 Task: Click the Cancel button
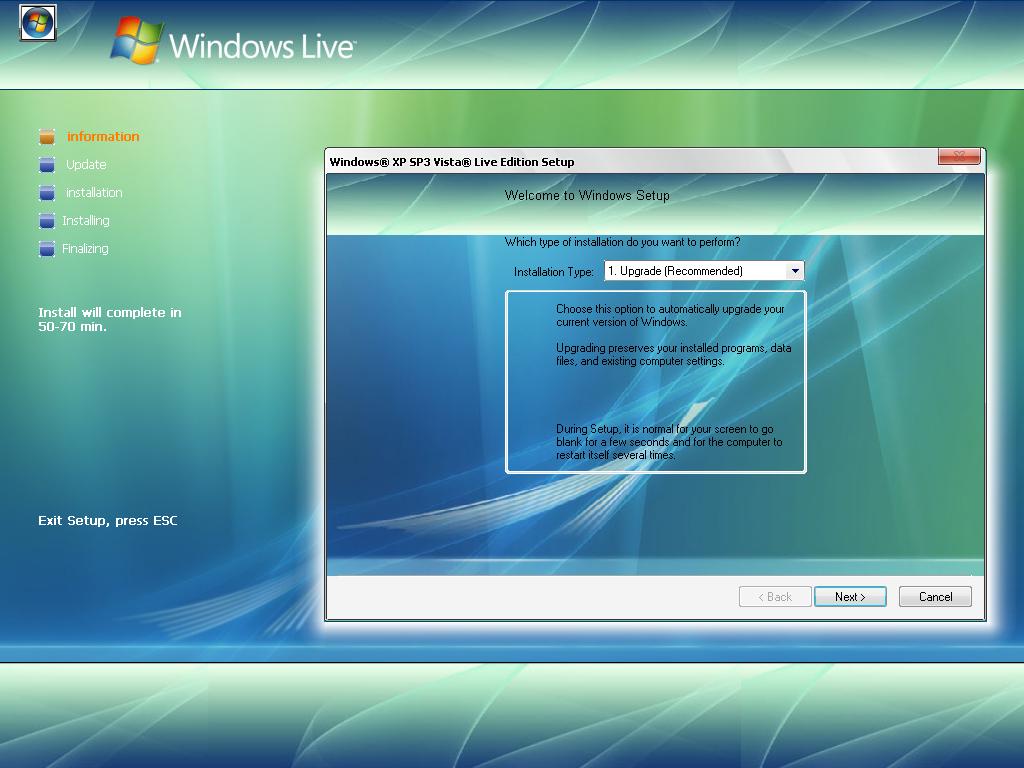coord(935,597)
